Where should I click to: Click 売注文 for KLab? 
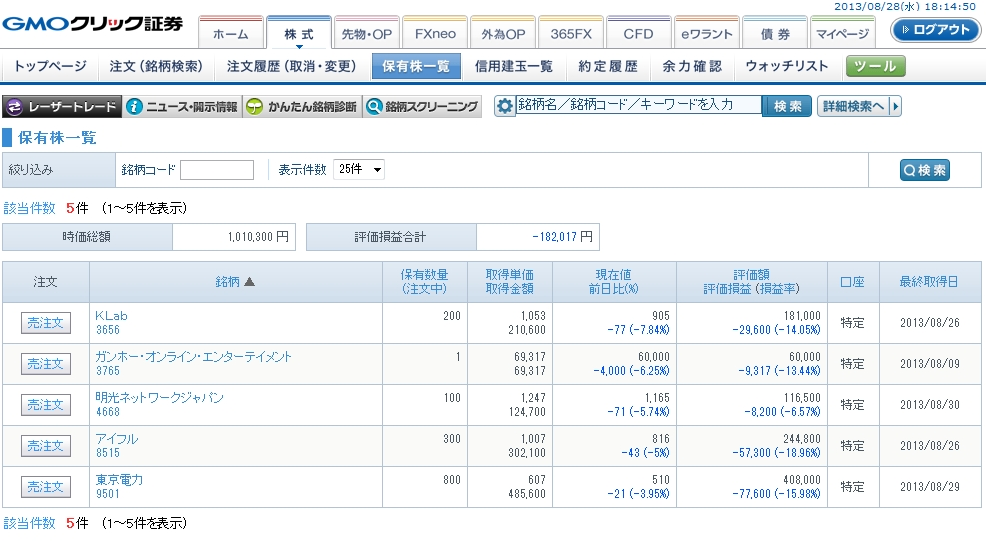(x=46, y=323)
